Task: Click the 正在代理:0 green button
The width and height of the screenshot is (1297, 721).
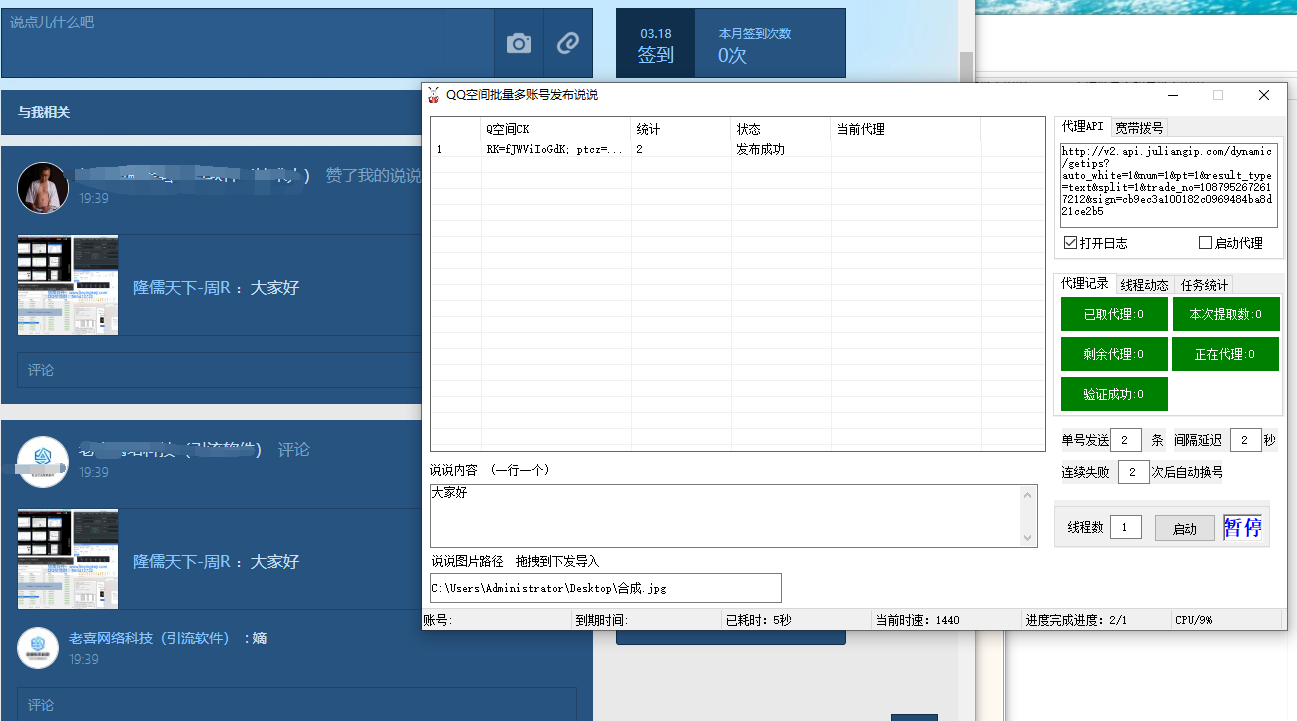Action: tap(1226, 354)
